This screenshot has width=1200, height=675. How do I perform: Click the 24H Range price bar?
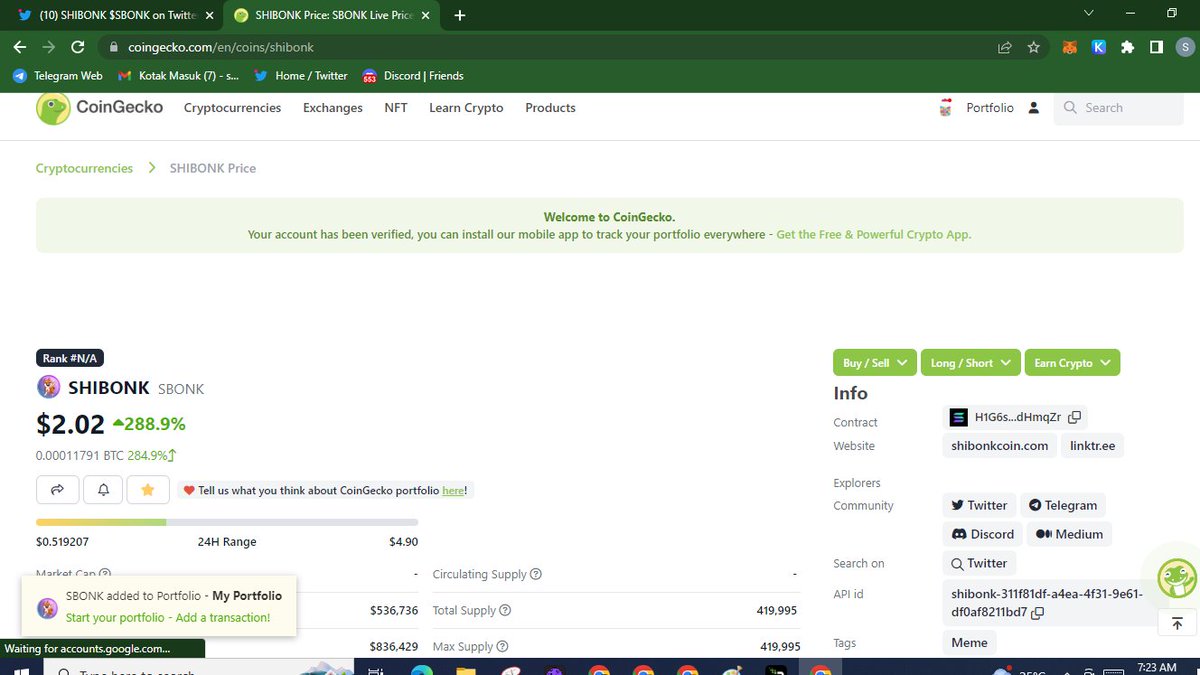tap(227, 522)
